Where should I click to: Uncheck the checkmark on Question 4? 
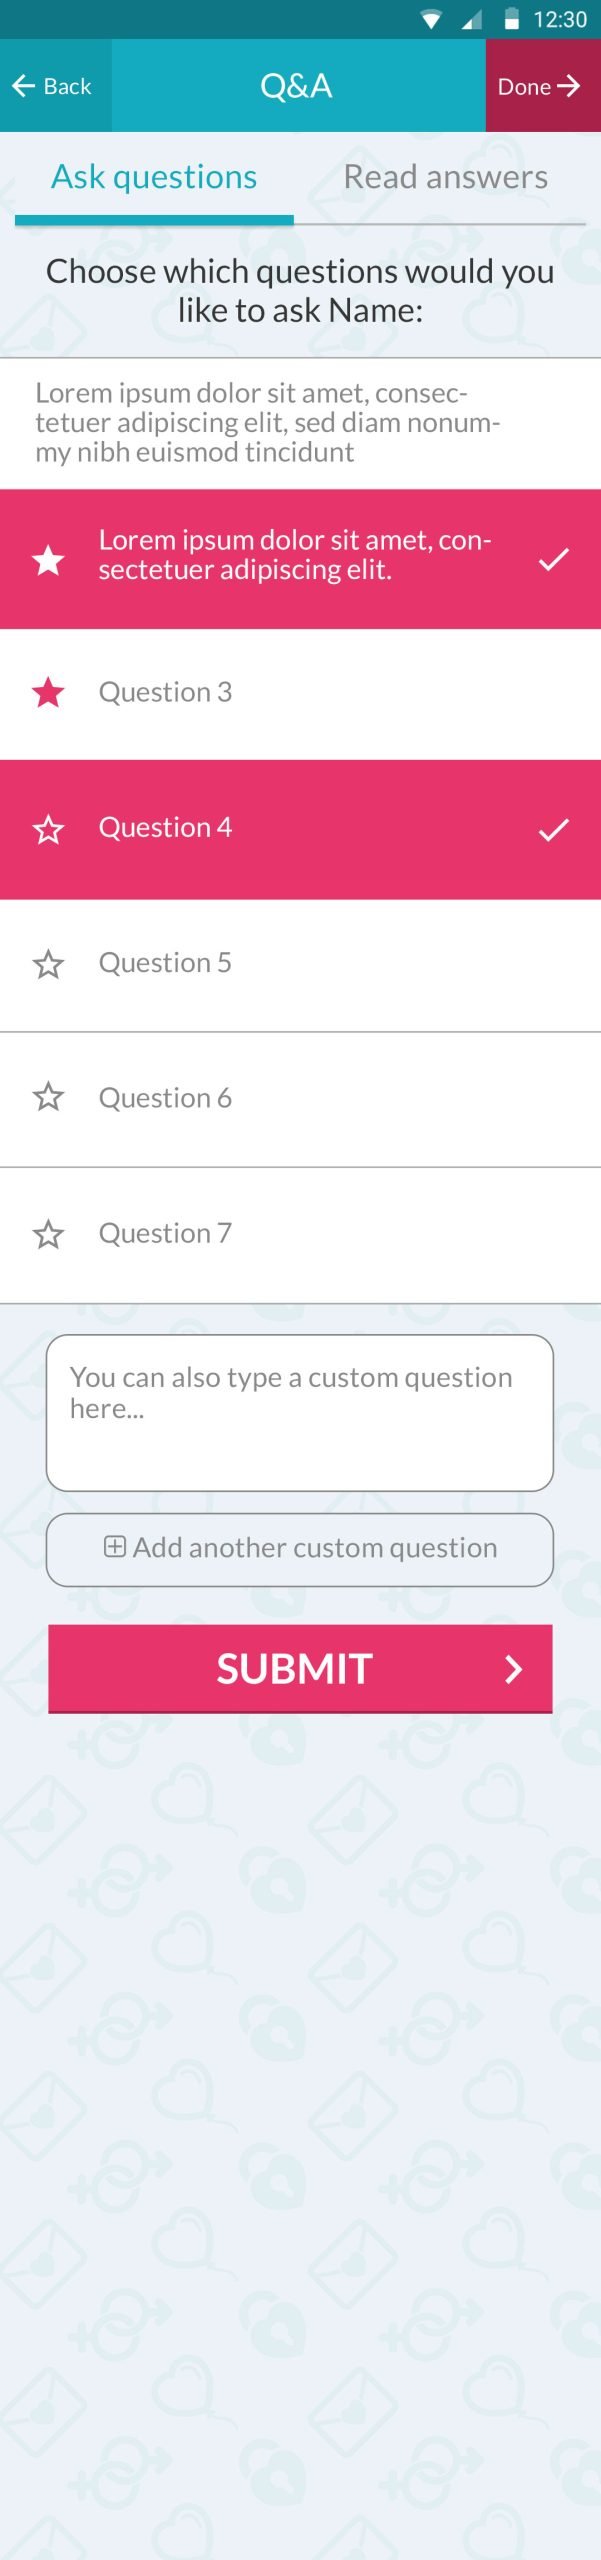coord(553,829)
